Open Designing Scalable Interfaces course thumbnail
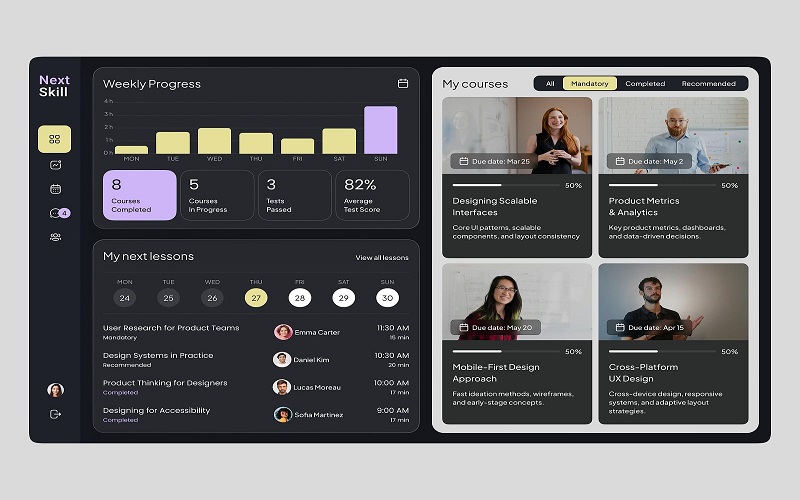 tap(517, 136)
